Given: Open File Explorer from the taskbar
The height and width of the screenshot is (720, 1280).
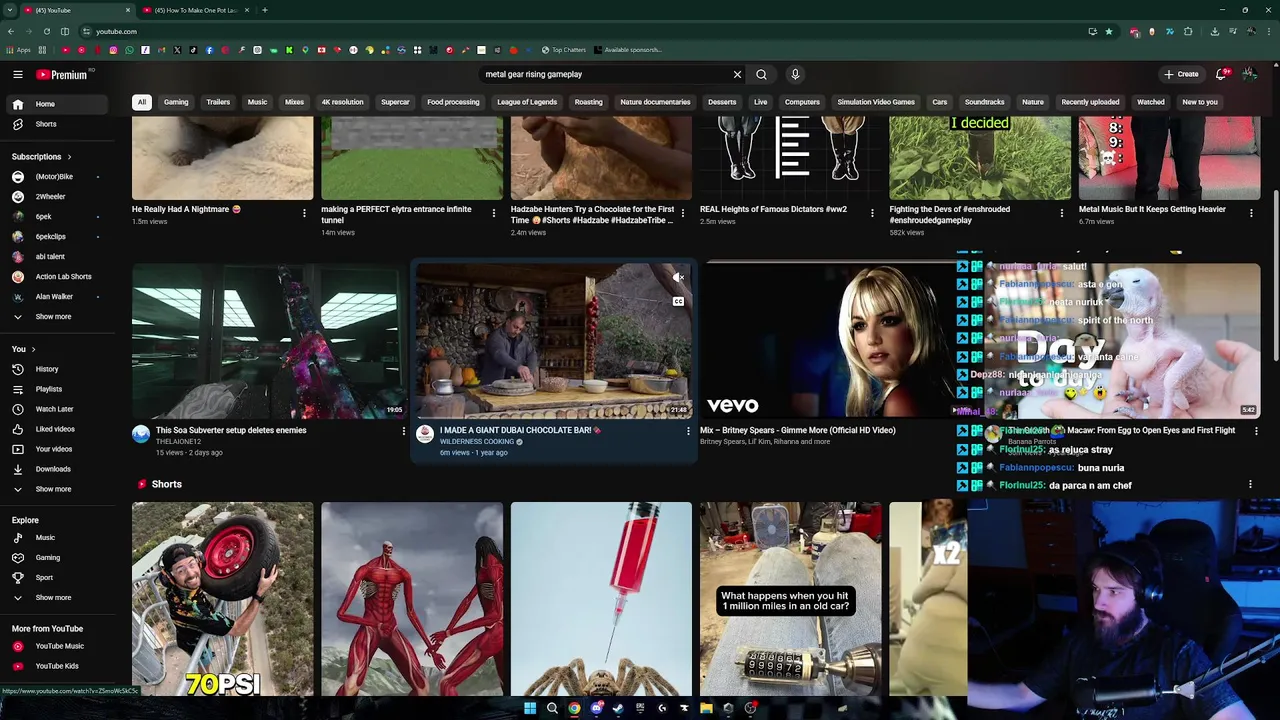Looking at the screenshot, I should point(706,708).
